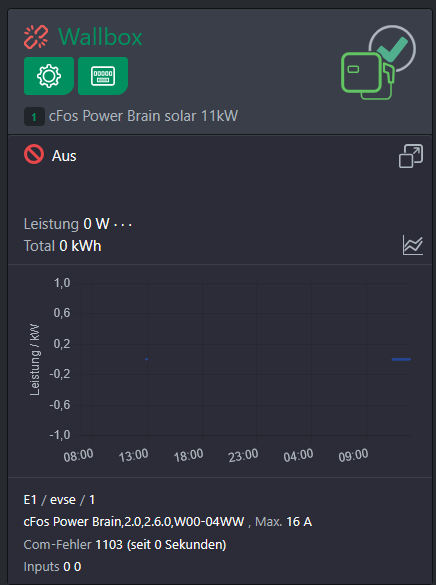Click the 13:00 time axis label
Image resolution: width=436 pixels, height=585 pixels.
[134, 456]
